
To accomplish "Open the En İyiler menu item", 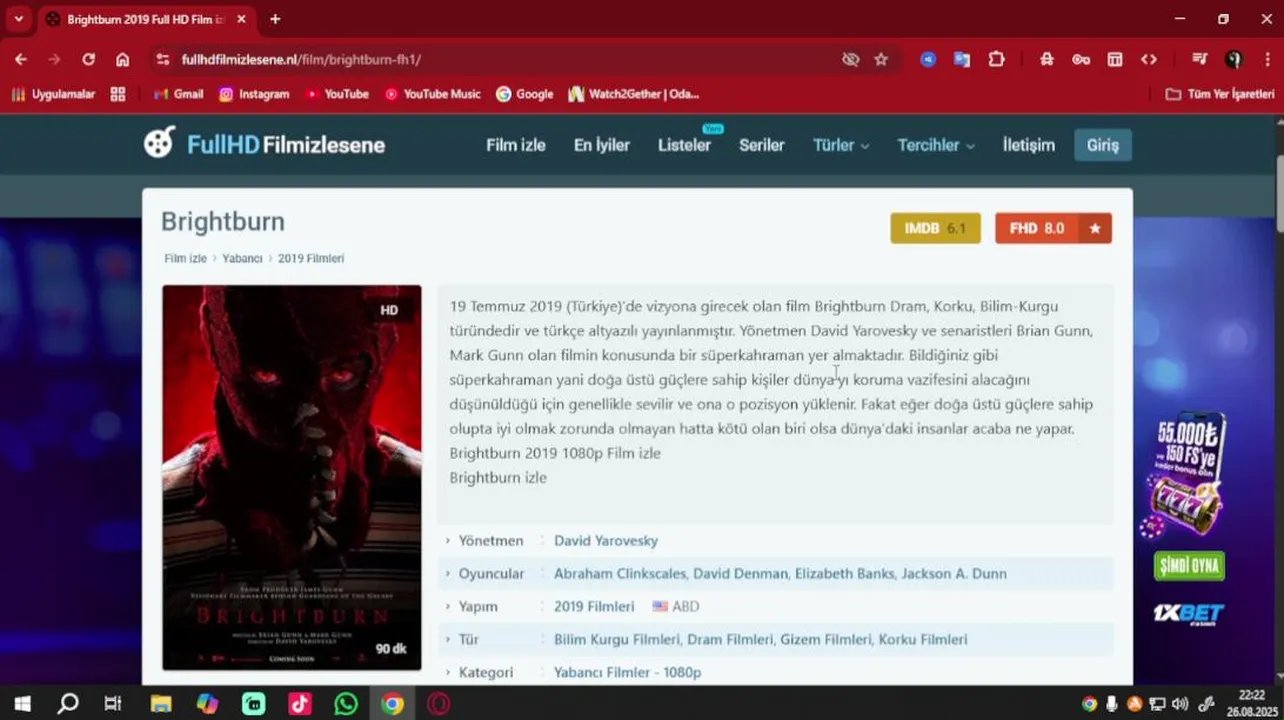I will point(602,145).
